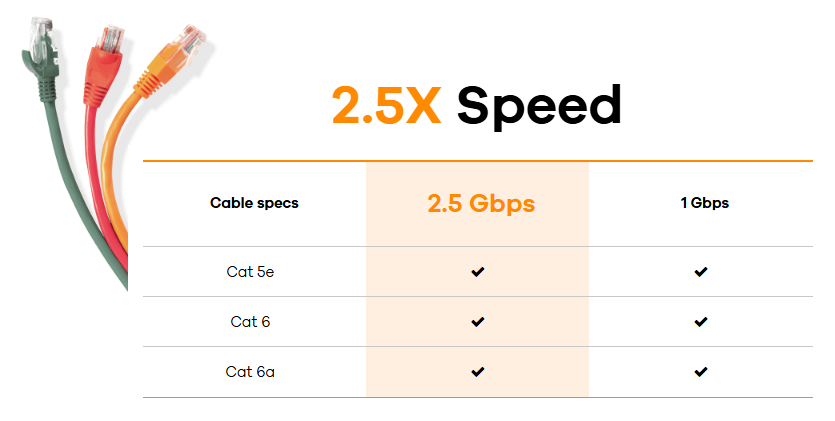
Task: Click the Cat 6a 1 Gbps checkmark
Action: 701,372
